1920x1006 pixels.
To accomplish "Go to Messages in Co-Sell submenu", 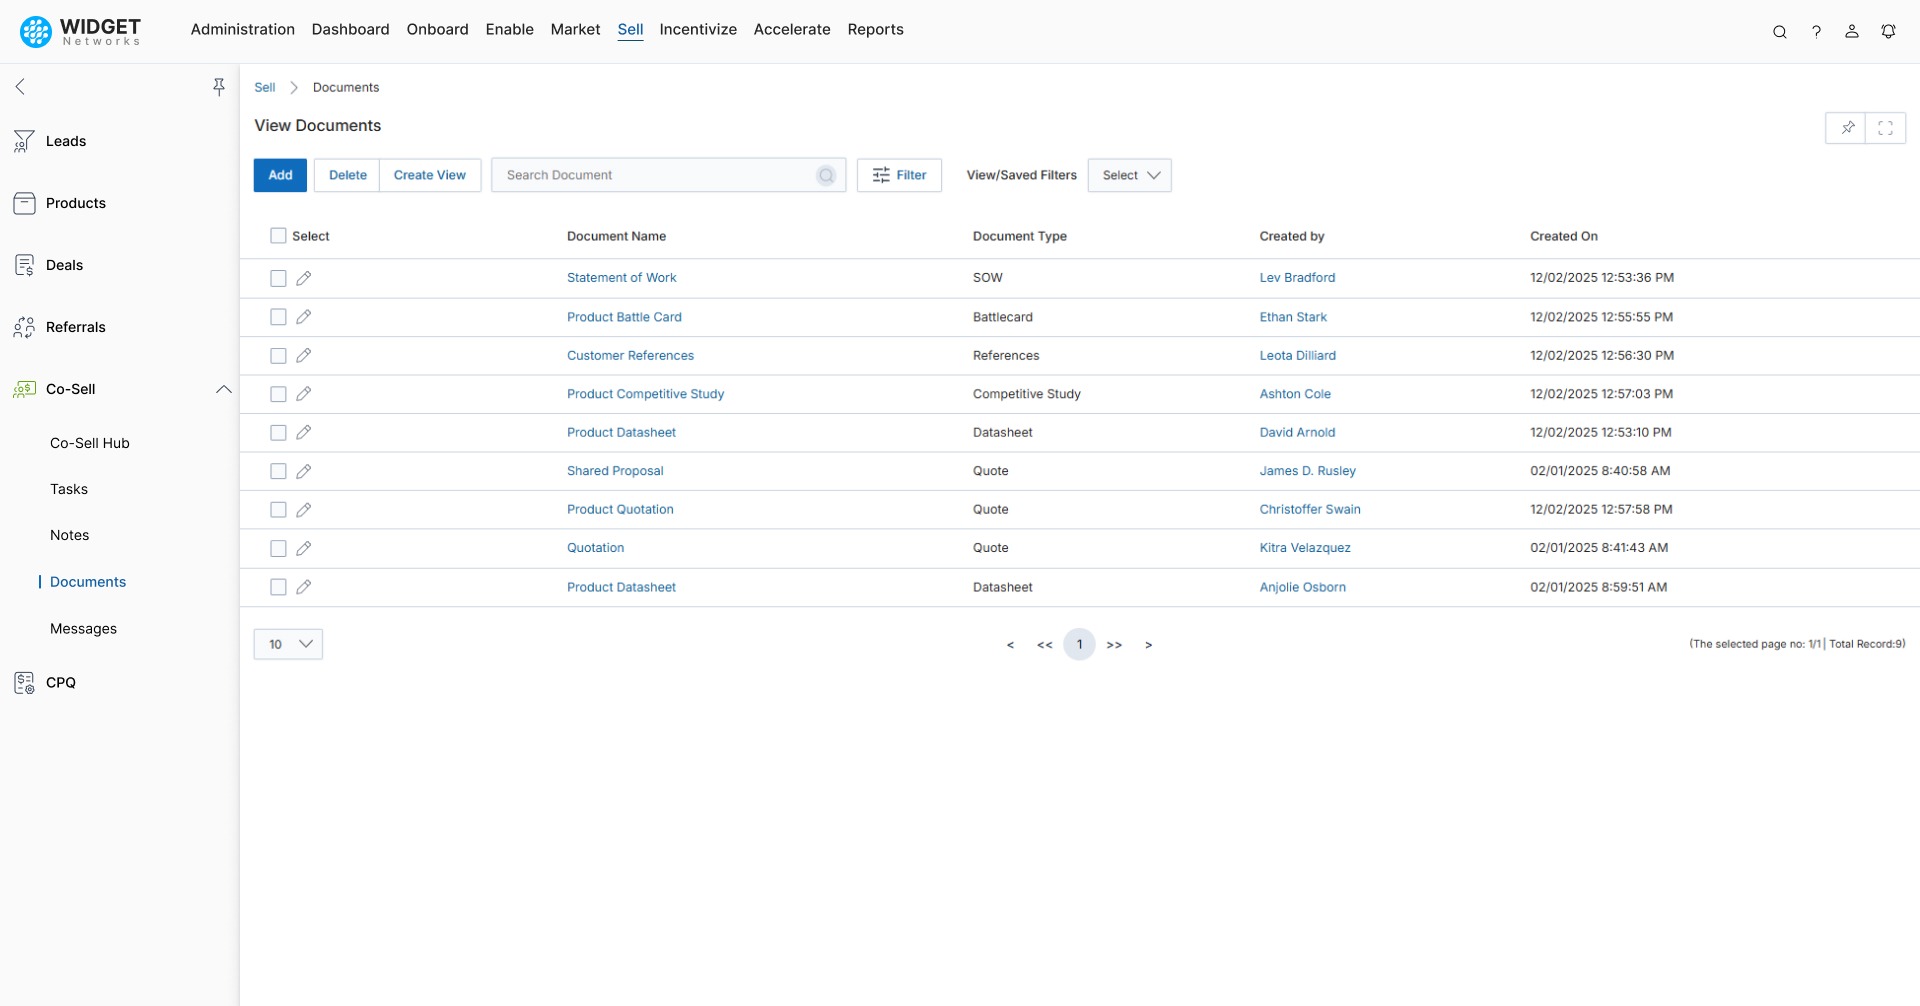I will [83, 628].
